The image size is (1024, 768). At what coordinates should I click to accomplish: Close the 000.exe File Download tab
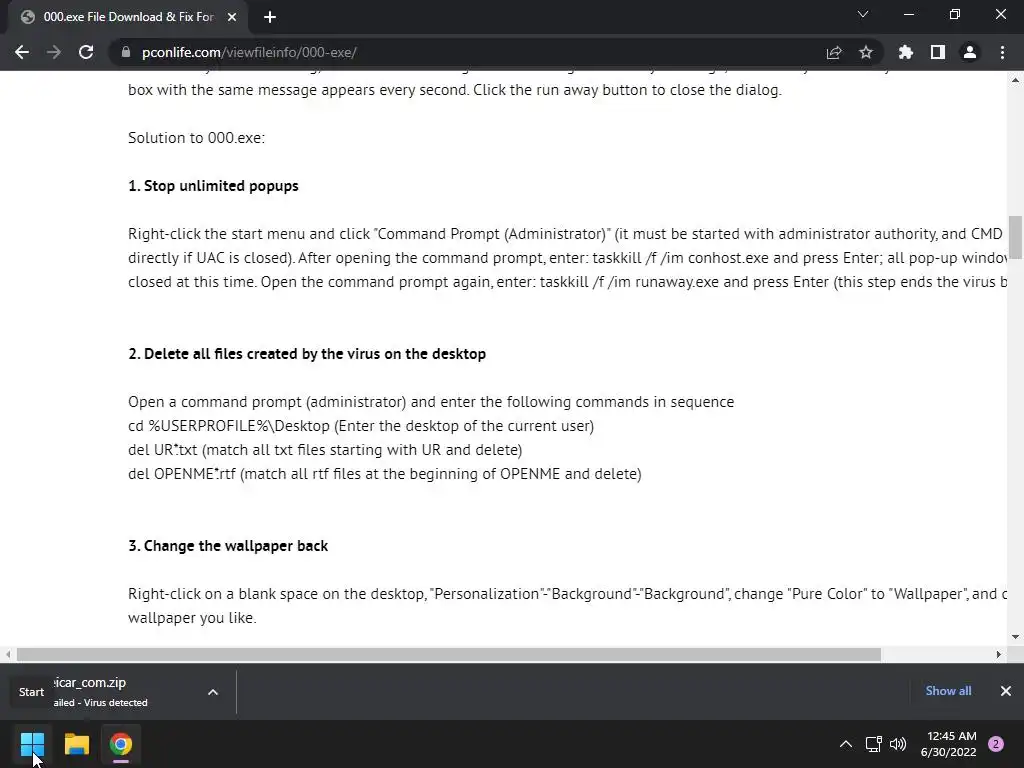coord(232,17)
